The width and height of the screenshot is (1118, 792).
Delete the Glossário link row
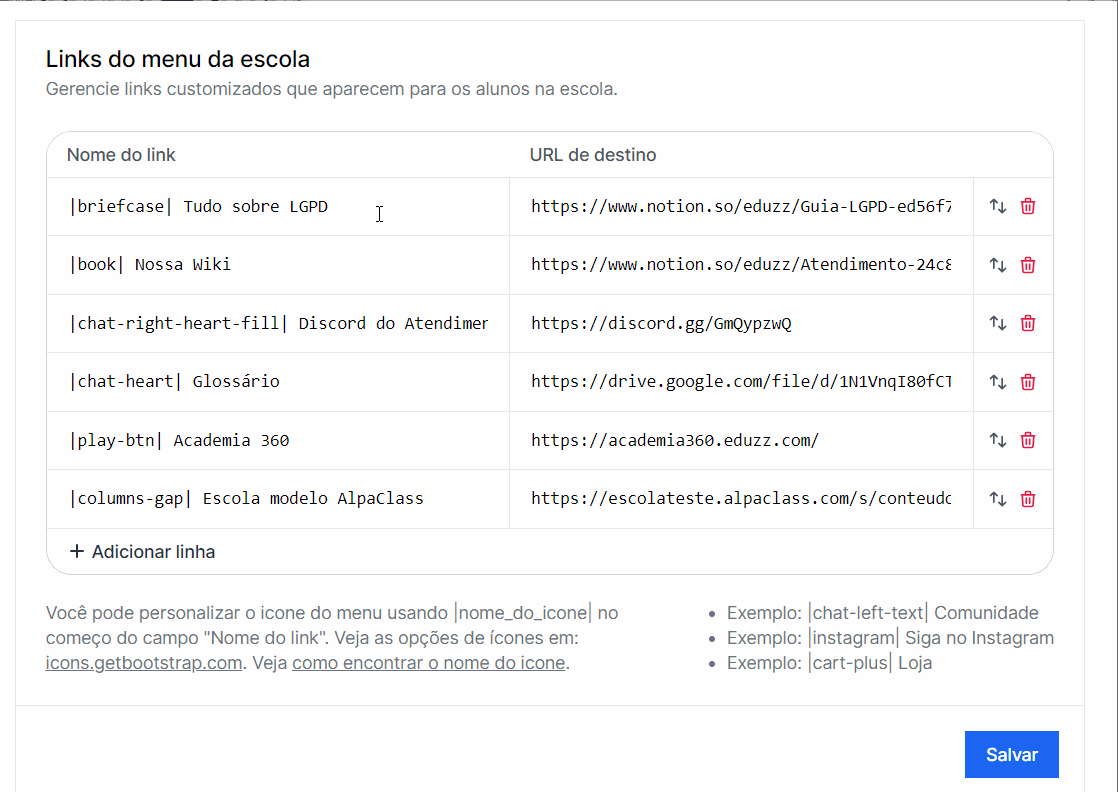(x=1028, y=382)
